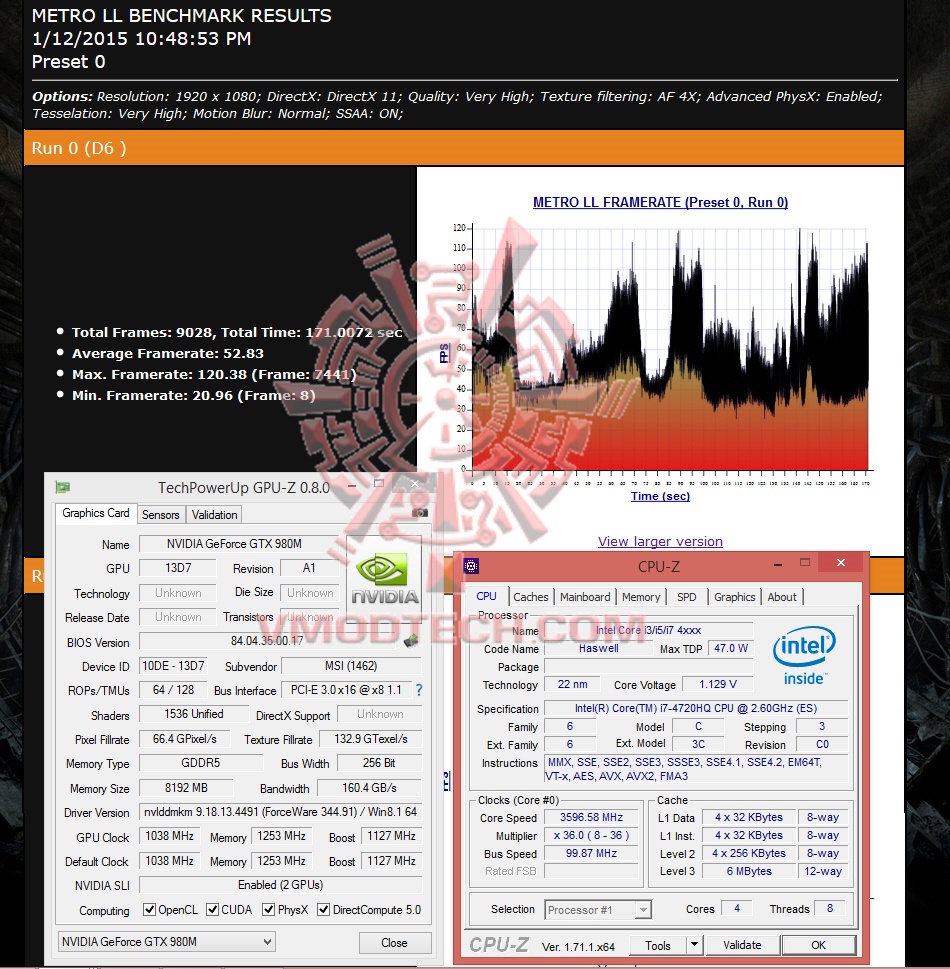
Task: Open the Mainboard tab in CPU-Z
Action: click(585, 597)
